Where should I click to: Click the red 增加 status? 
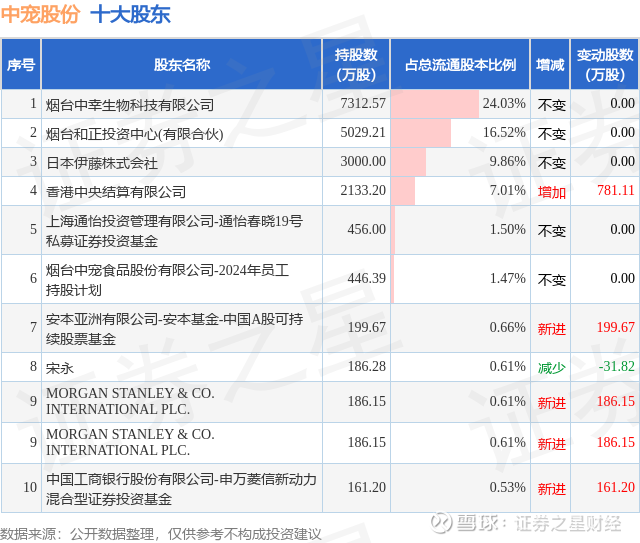[x=551, y=192]
